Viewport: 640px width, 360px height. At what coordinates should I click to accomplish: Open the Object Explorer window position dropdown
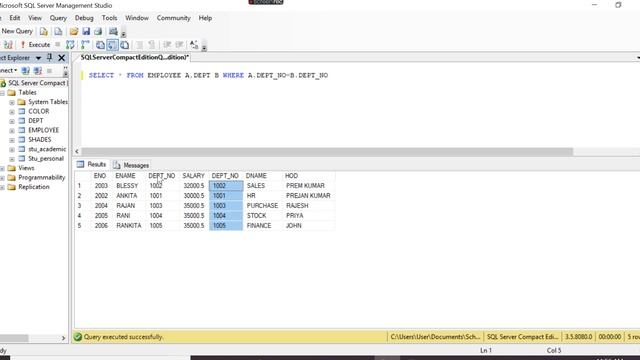(x=38, y=58)
